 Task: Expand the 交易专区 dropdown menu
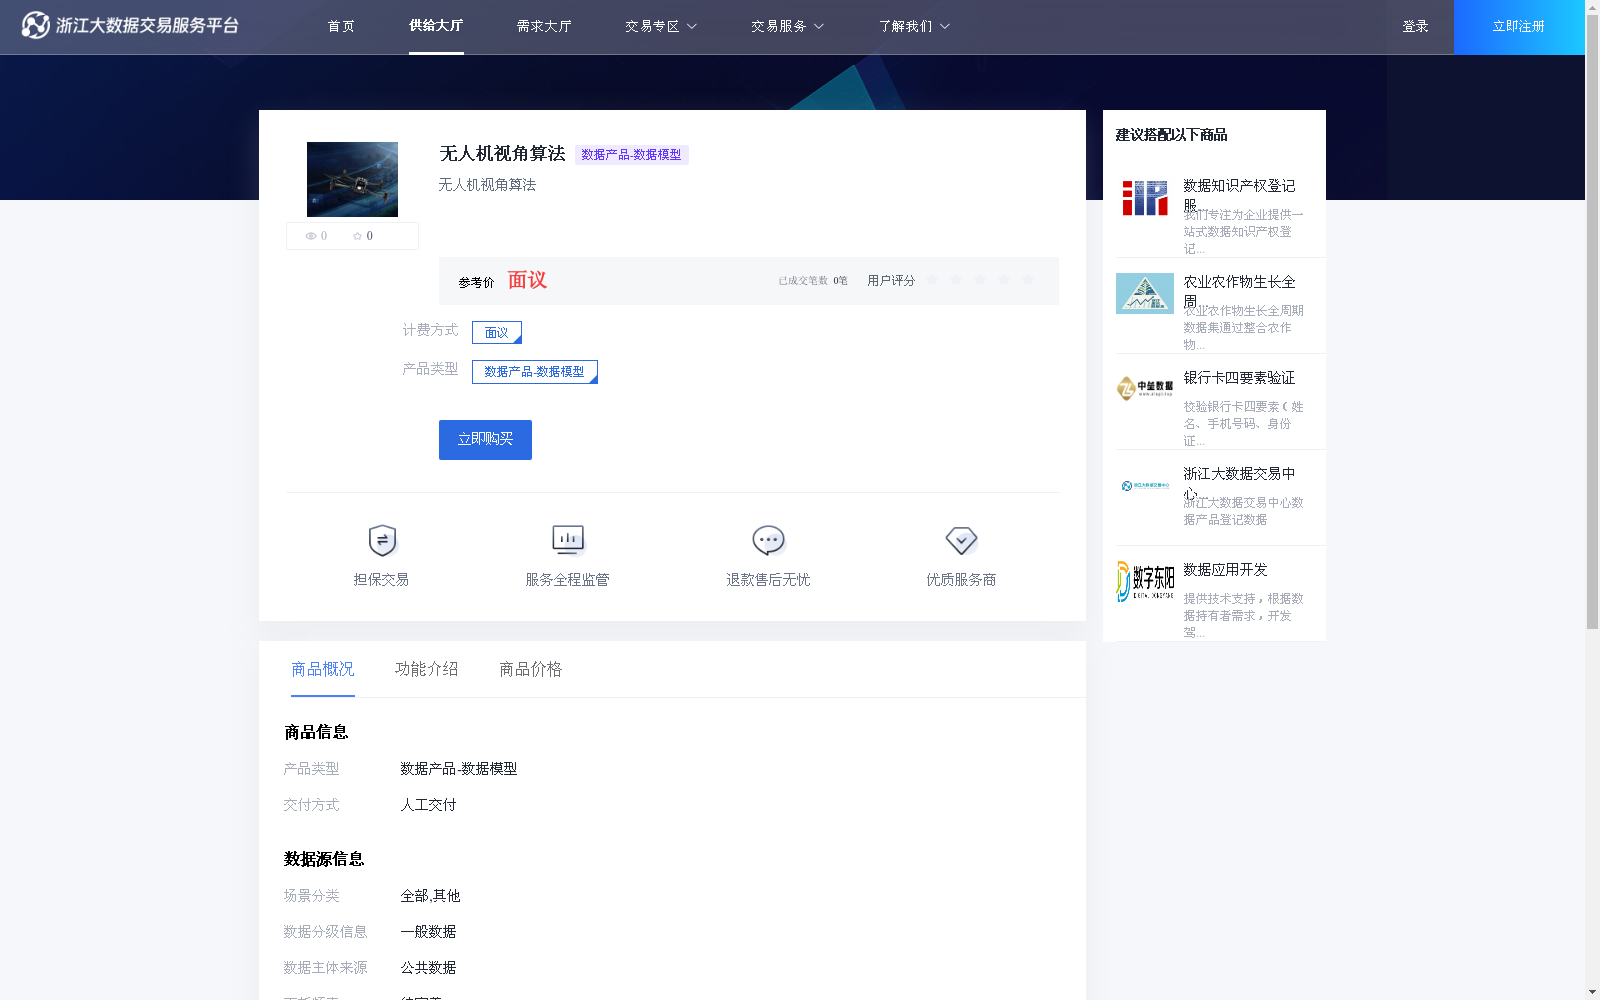661,27
